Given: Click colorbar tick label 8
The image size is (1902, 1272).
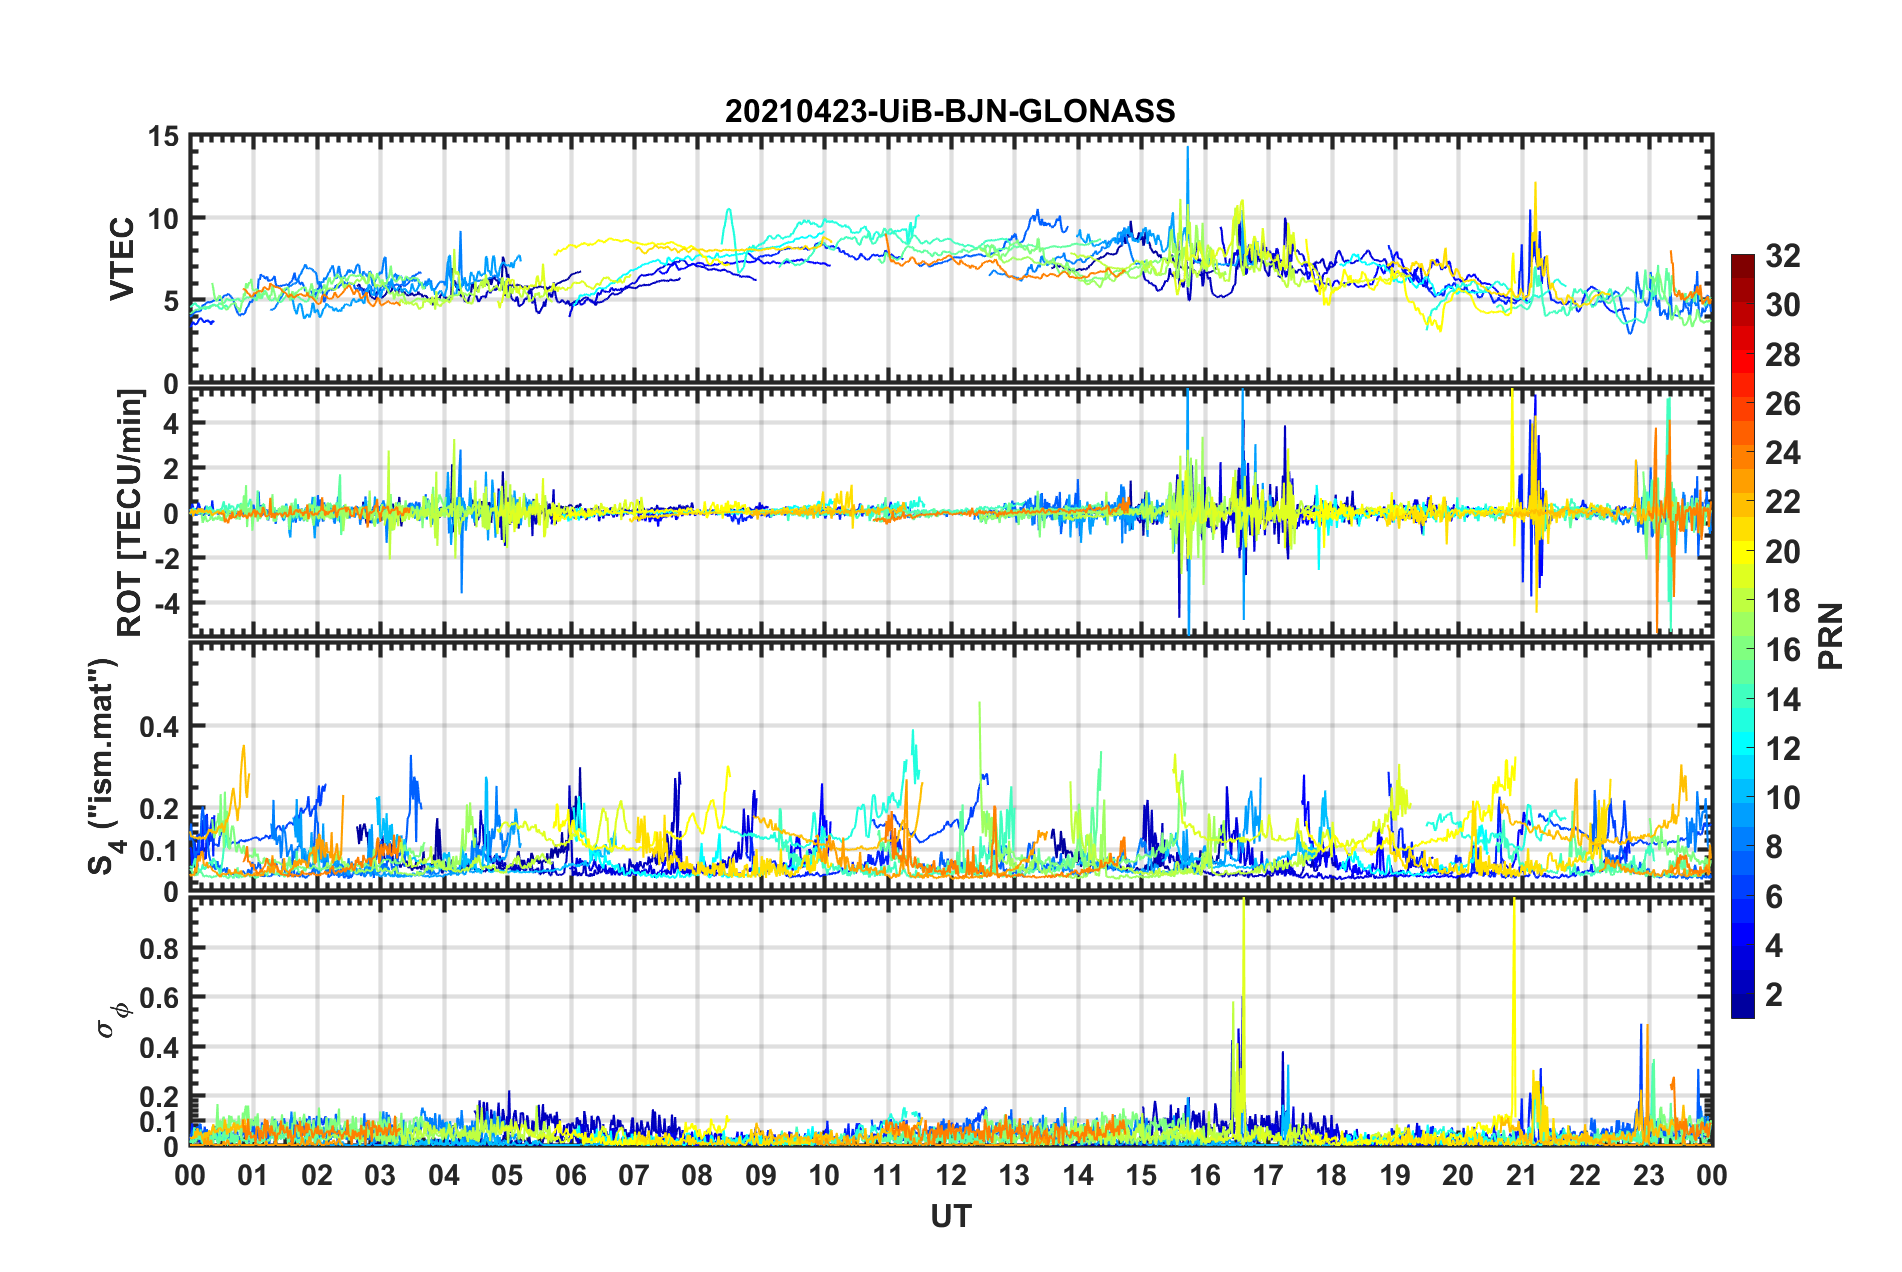Looking at the screenshot, I should coord(1774,847).
